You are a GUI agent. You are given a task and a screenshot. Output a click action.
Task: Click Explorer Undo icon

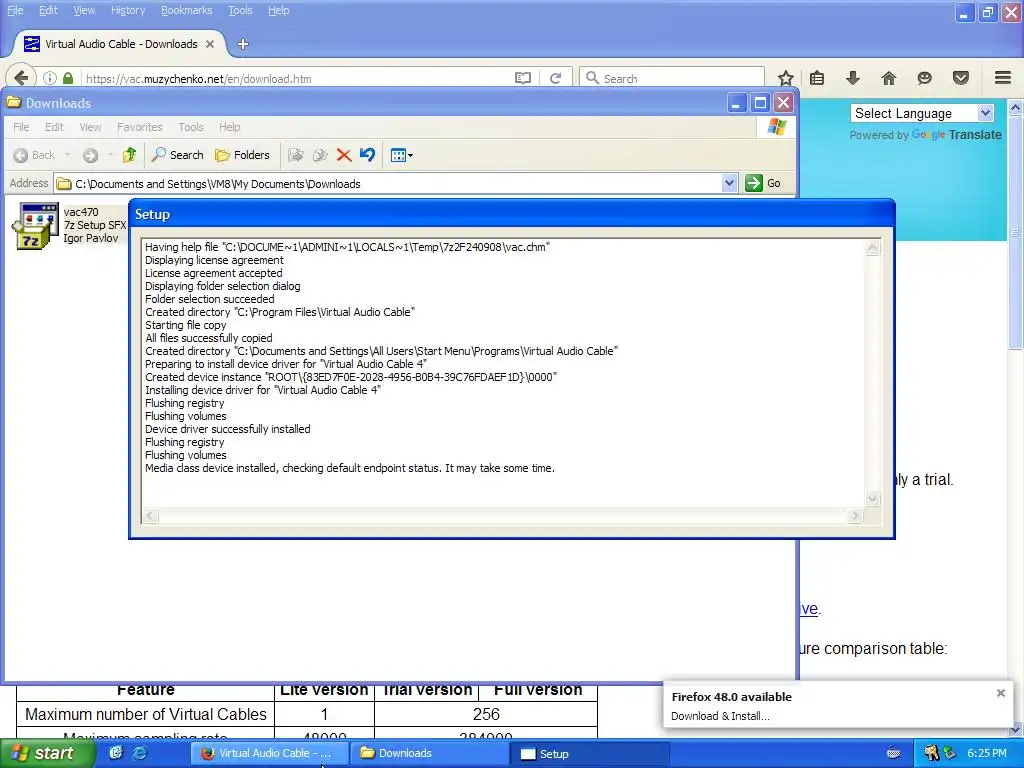[368, 155]
